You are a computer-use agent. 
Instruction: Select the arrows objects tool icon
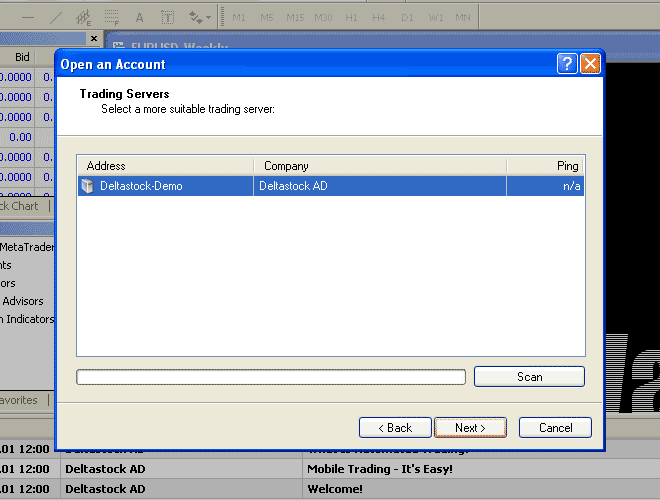click(195, 18)
